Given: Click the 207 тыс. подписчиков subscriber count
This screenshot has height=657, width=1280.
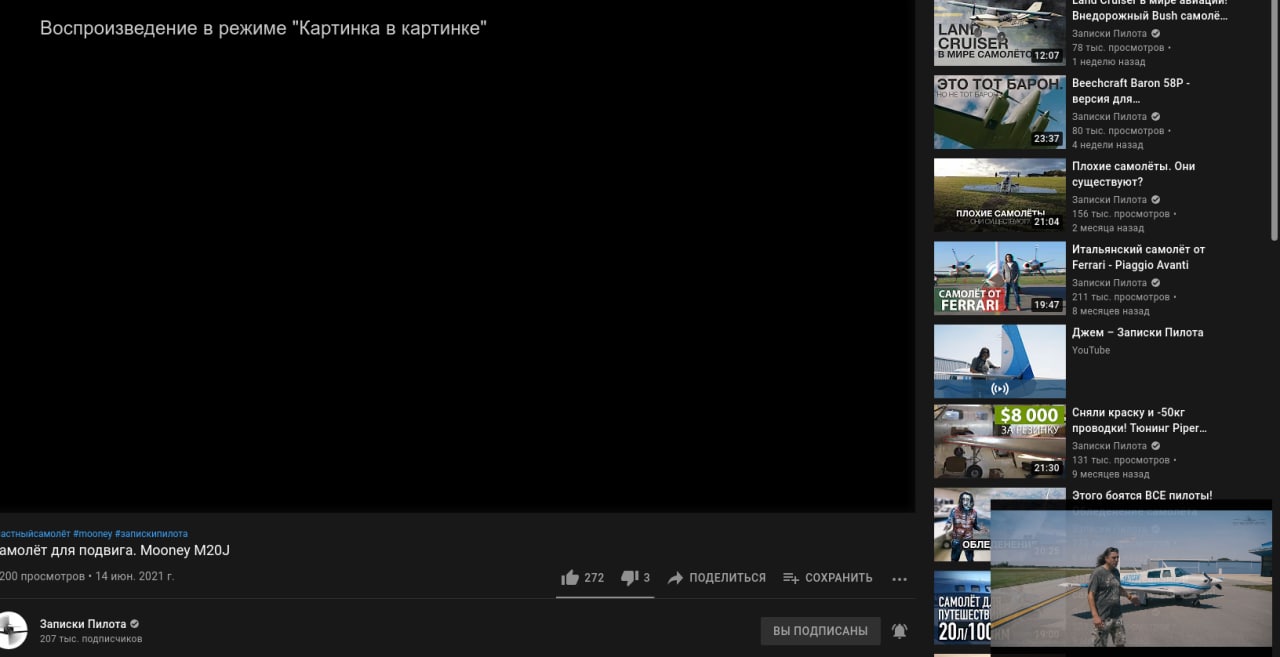Looking at the screenshot, I should click(x=91, y=638).
